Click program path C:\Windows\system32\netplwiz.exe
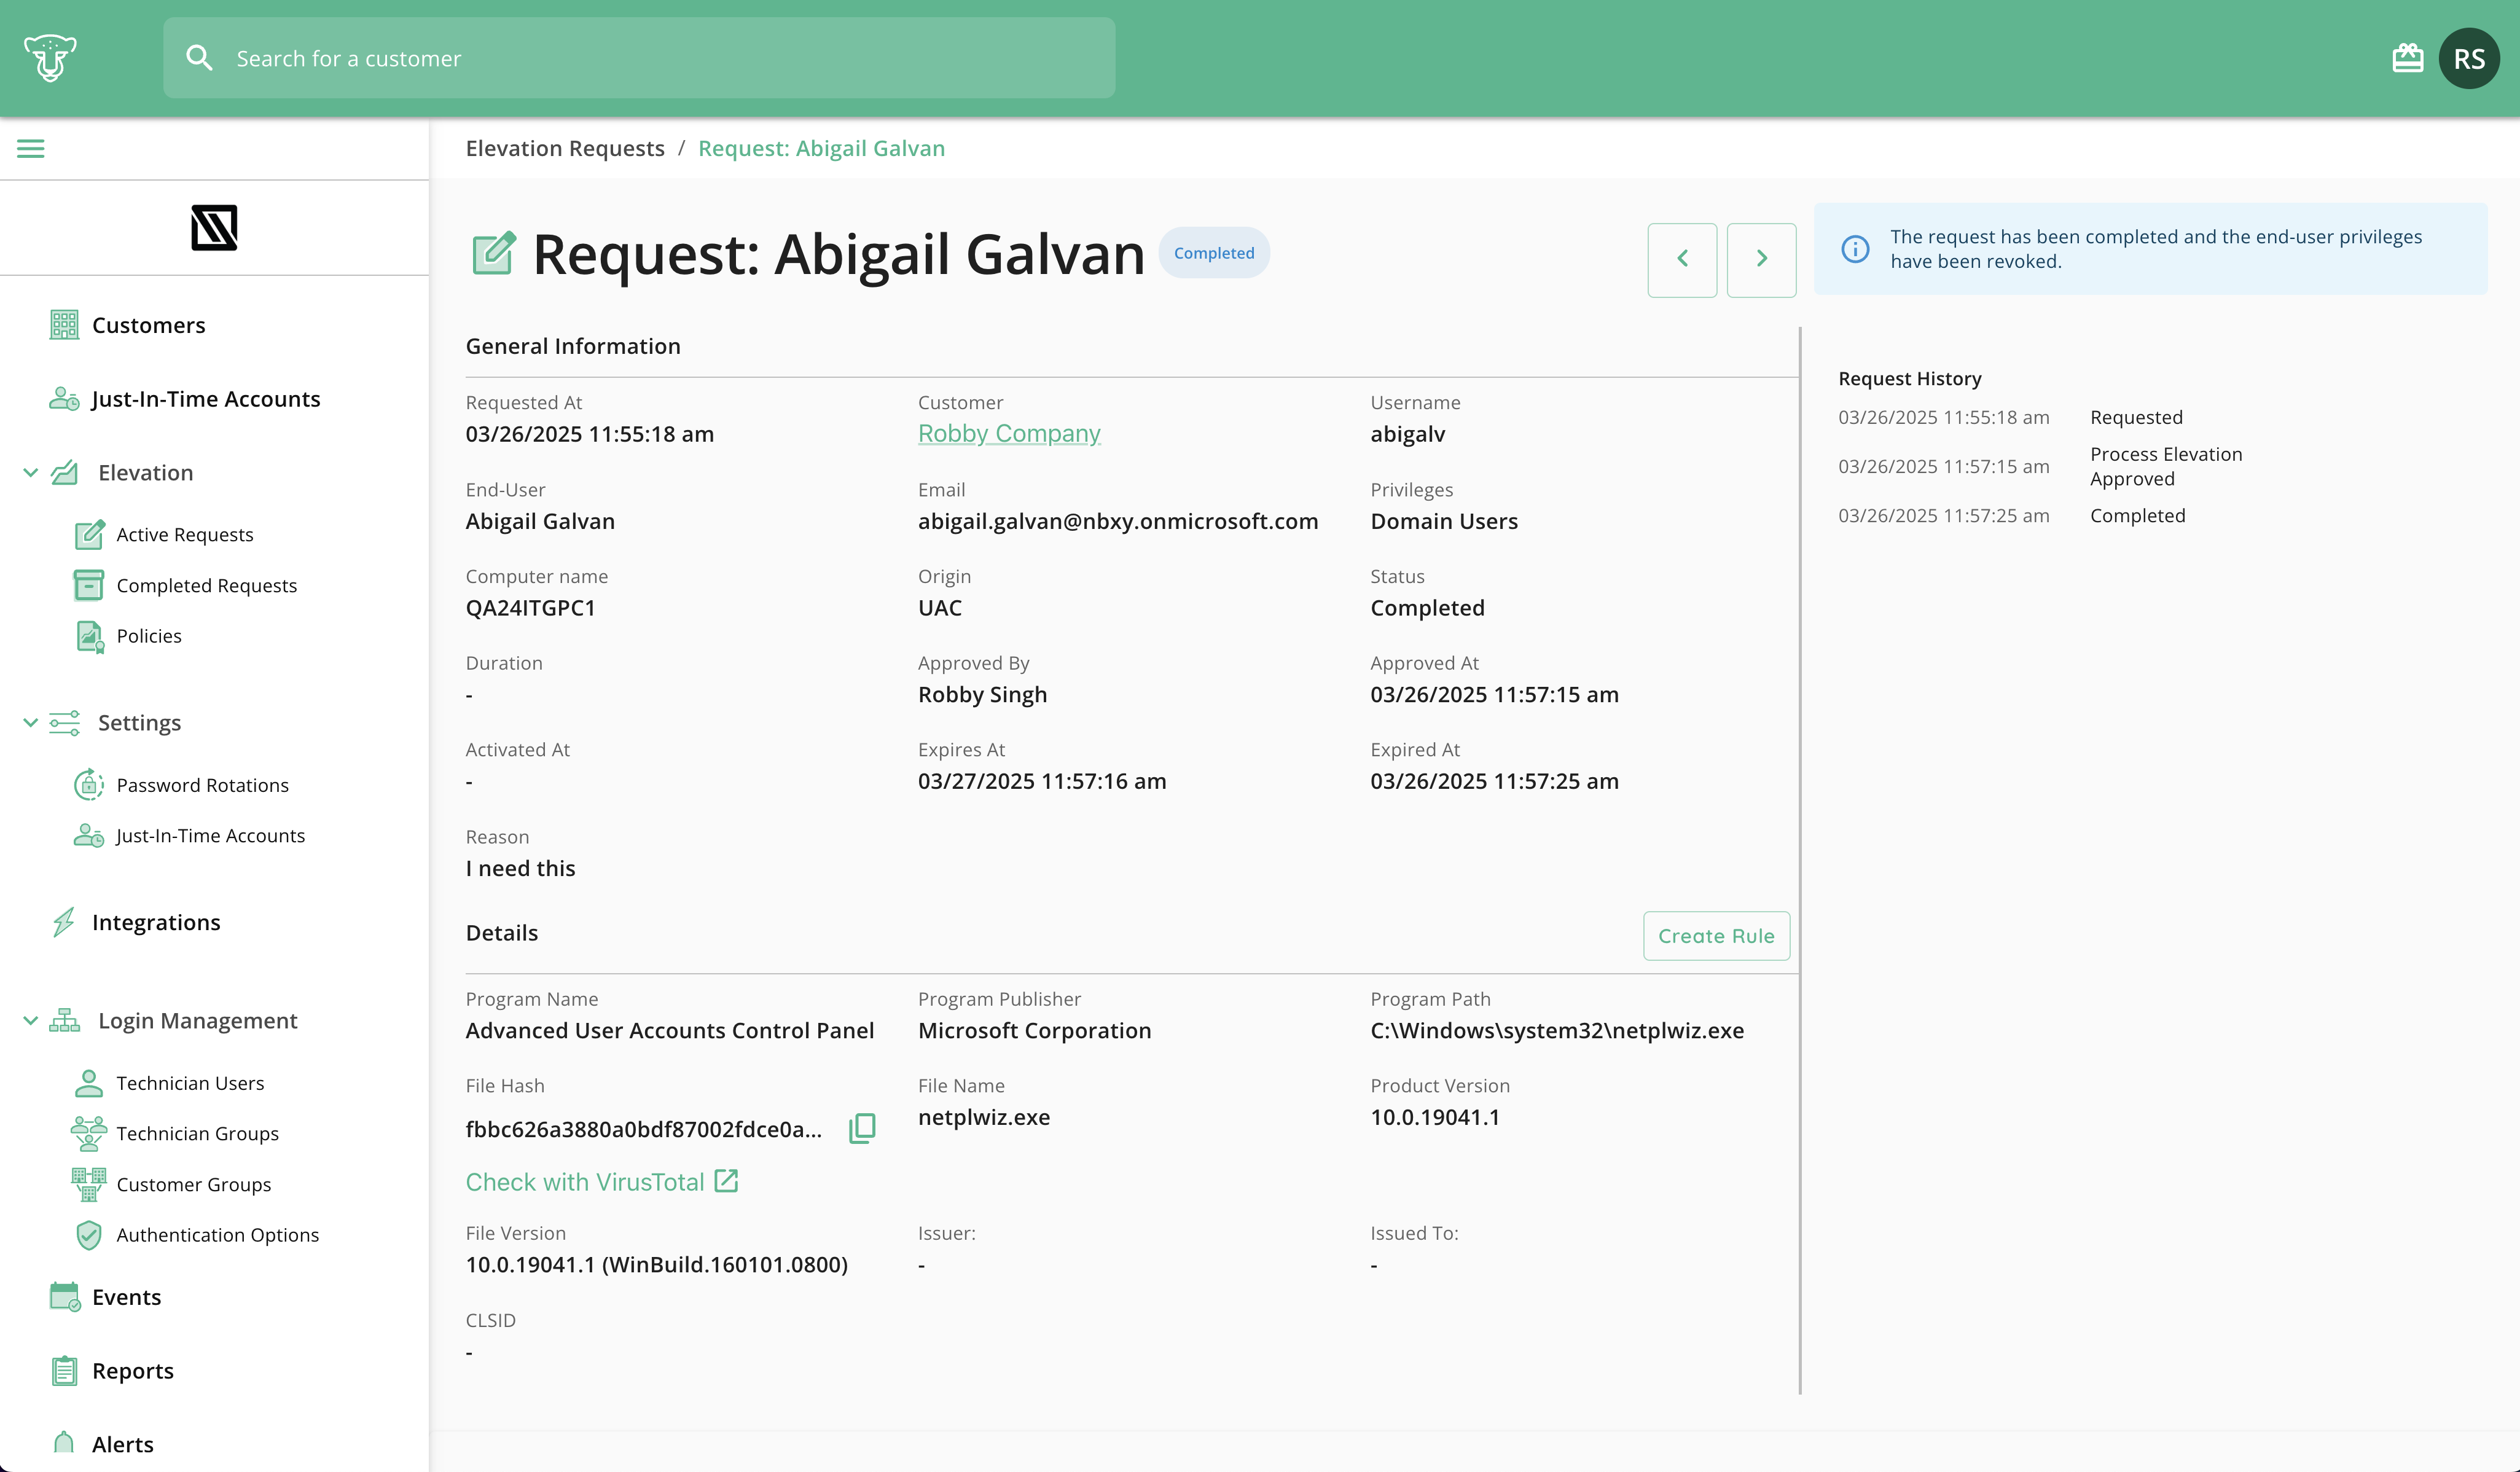This screenshot has height=1472, width=2520. point(1557,1030)
